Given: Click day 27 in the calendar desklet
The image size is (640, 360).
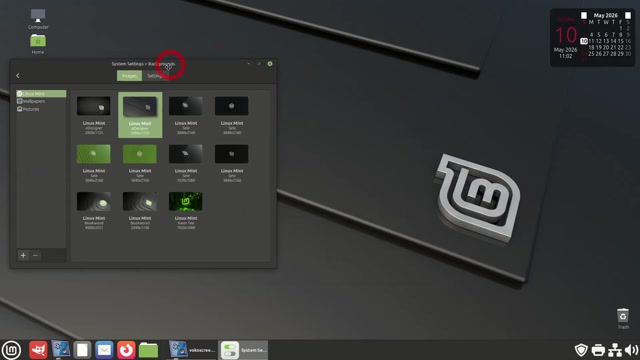Looking at the screenshot, I should [606, 54].
